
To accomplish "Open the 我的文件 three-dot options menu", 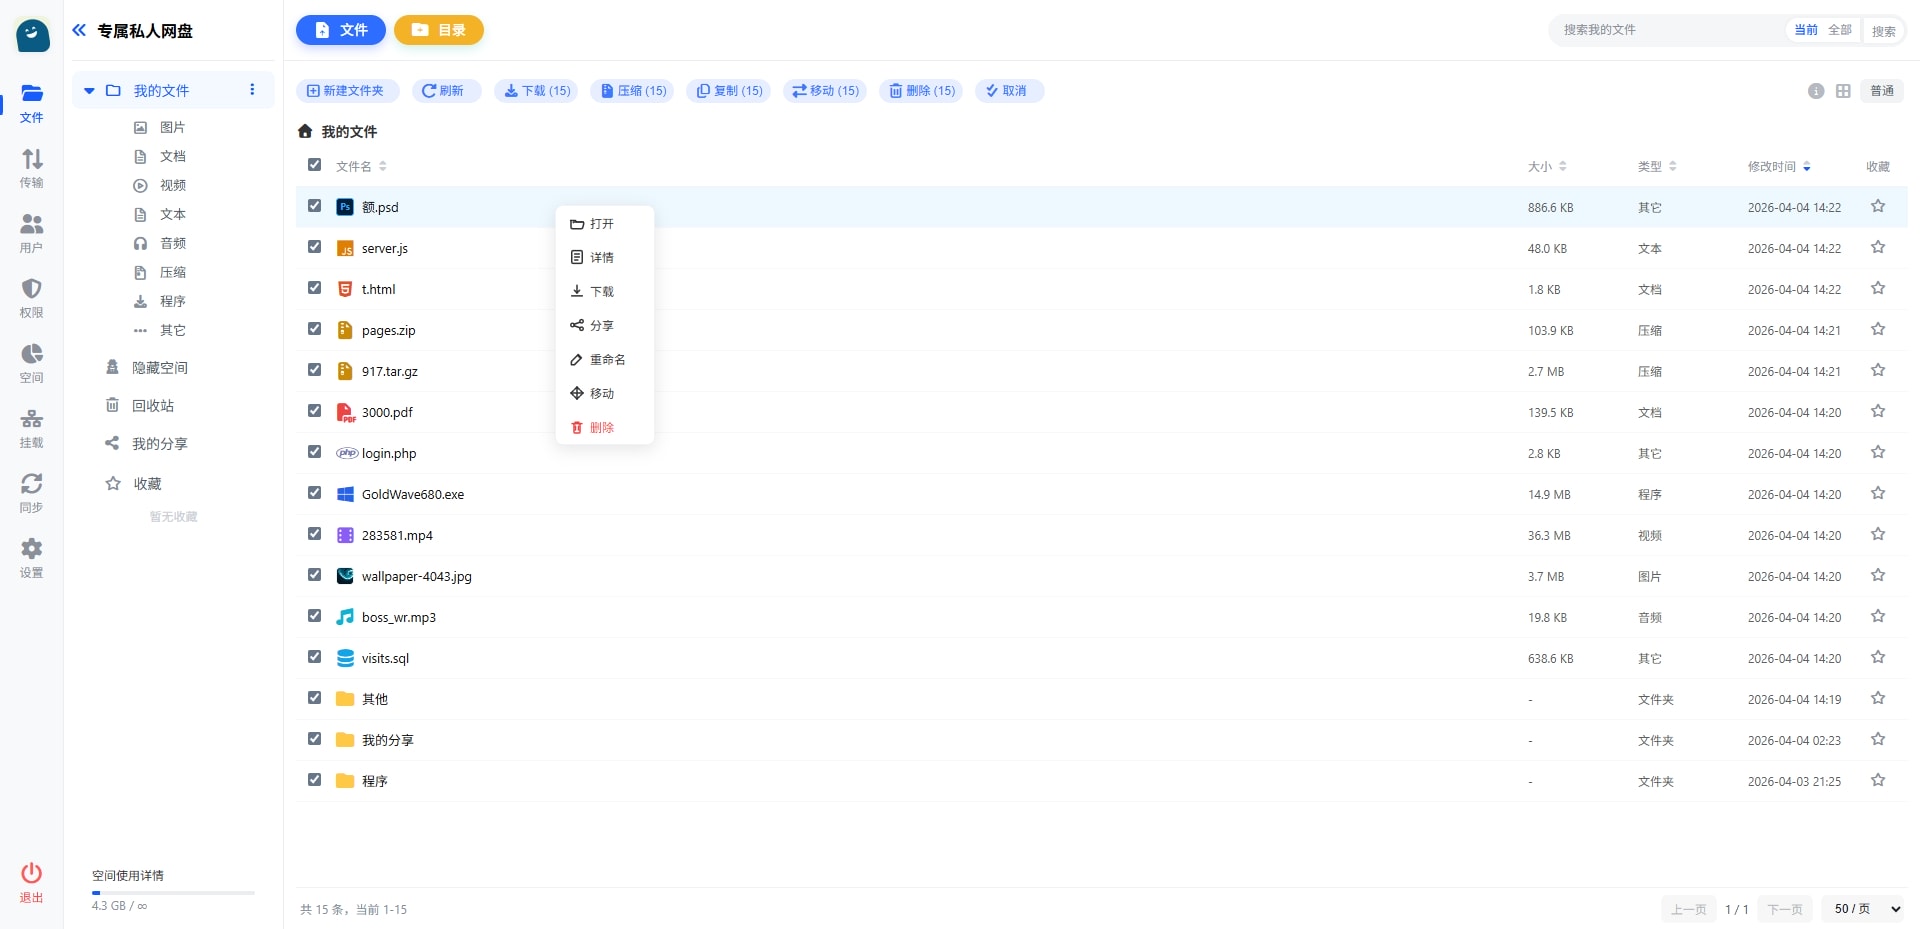I will click(x=252, y=90).
